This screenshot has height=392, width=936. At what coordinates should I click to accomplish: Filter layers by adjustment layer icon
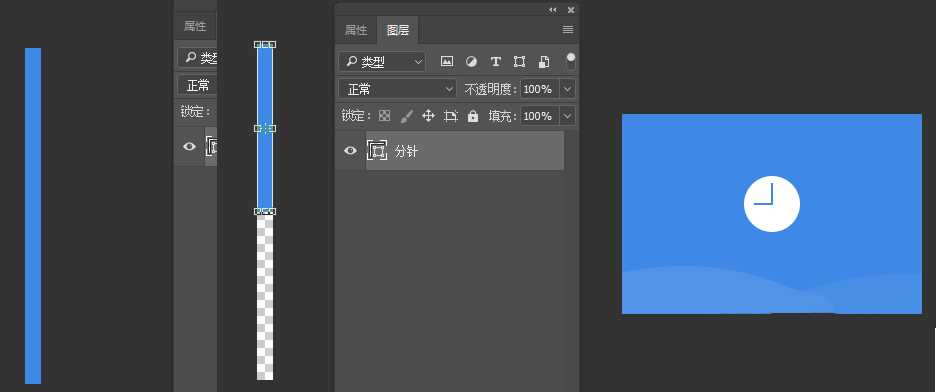tap(471, 61)
